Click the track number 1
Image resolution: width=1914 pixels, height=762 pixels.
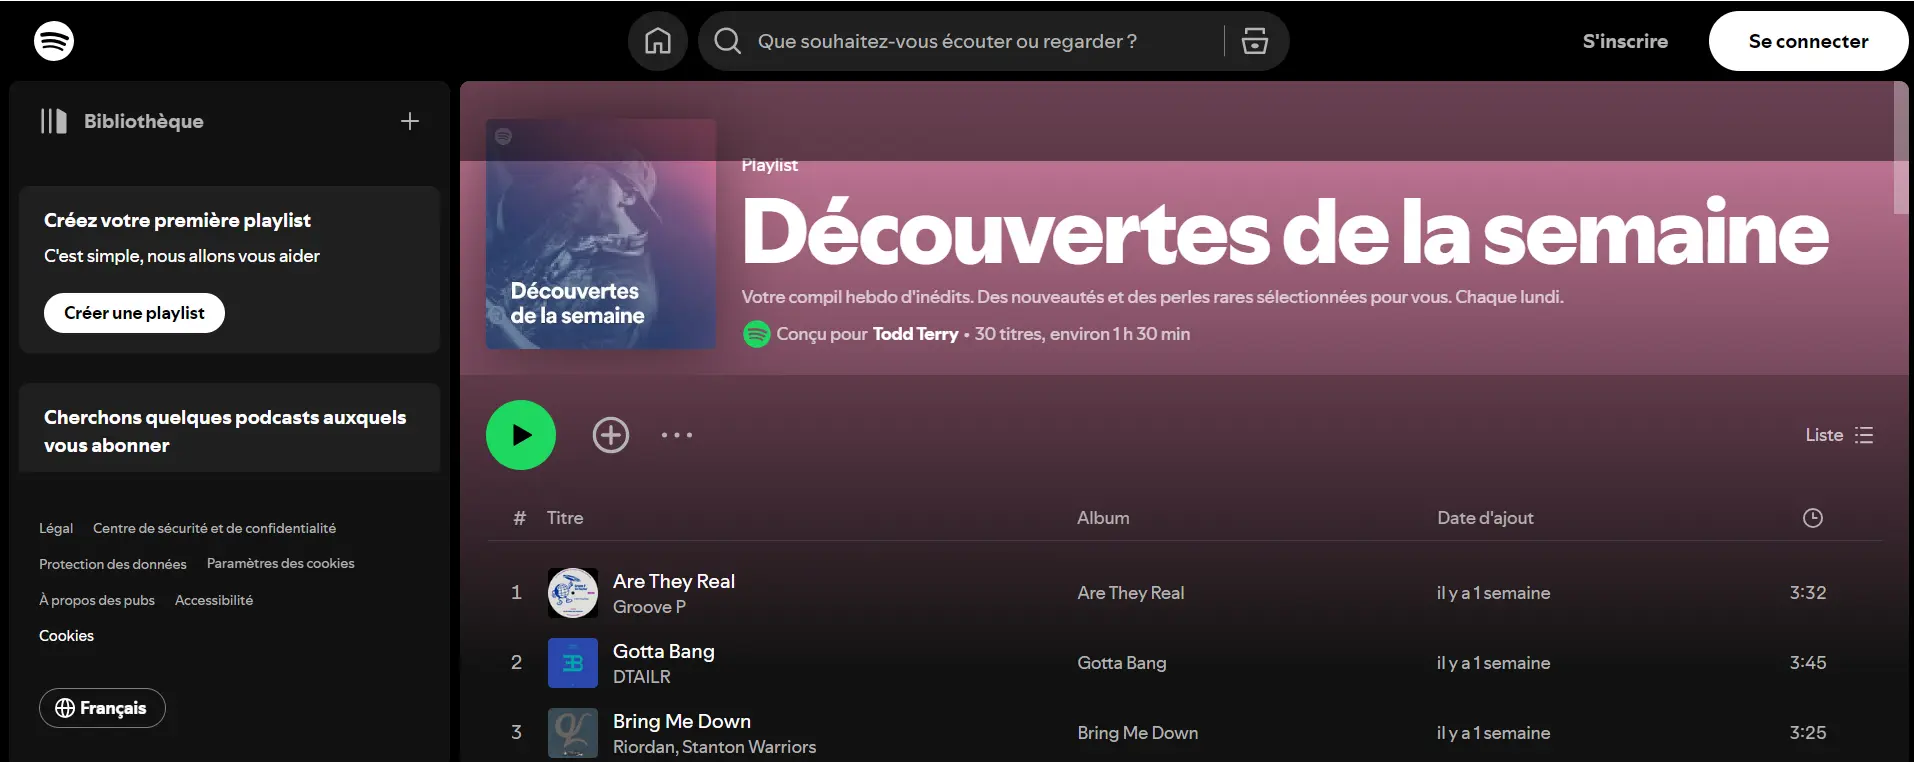(516, 593)
